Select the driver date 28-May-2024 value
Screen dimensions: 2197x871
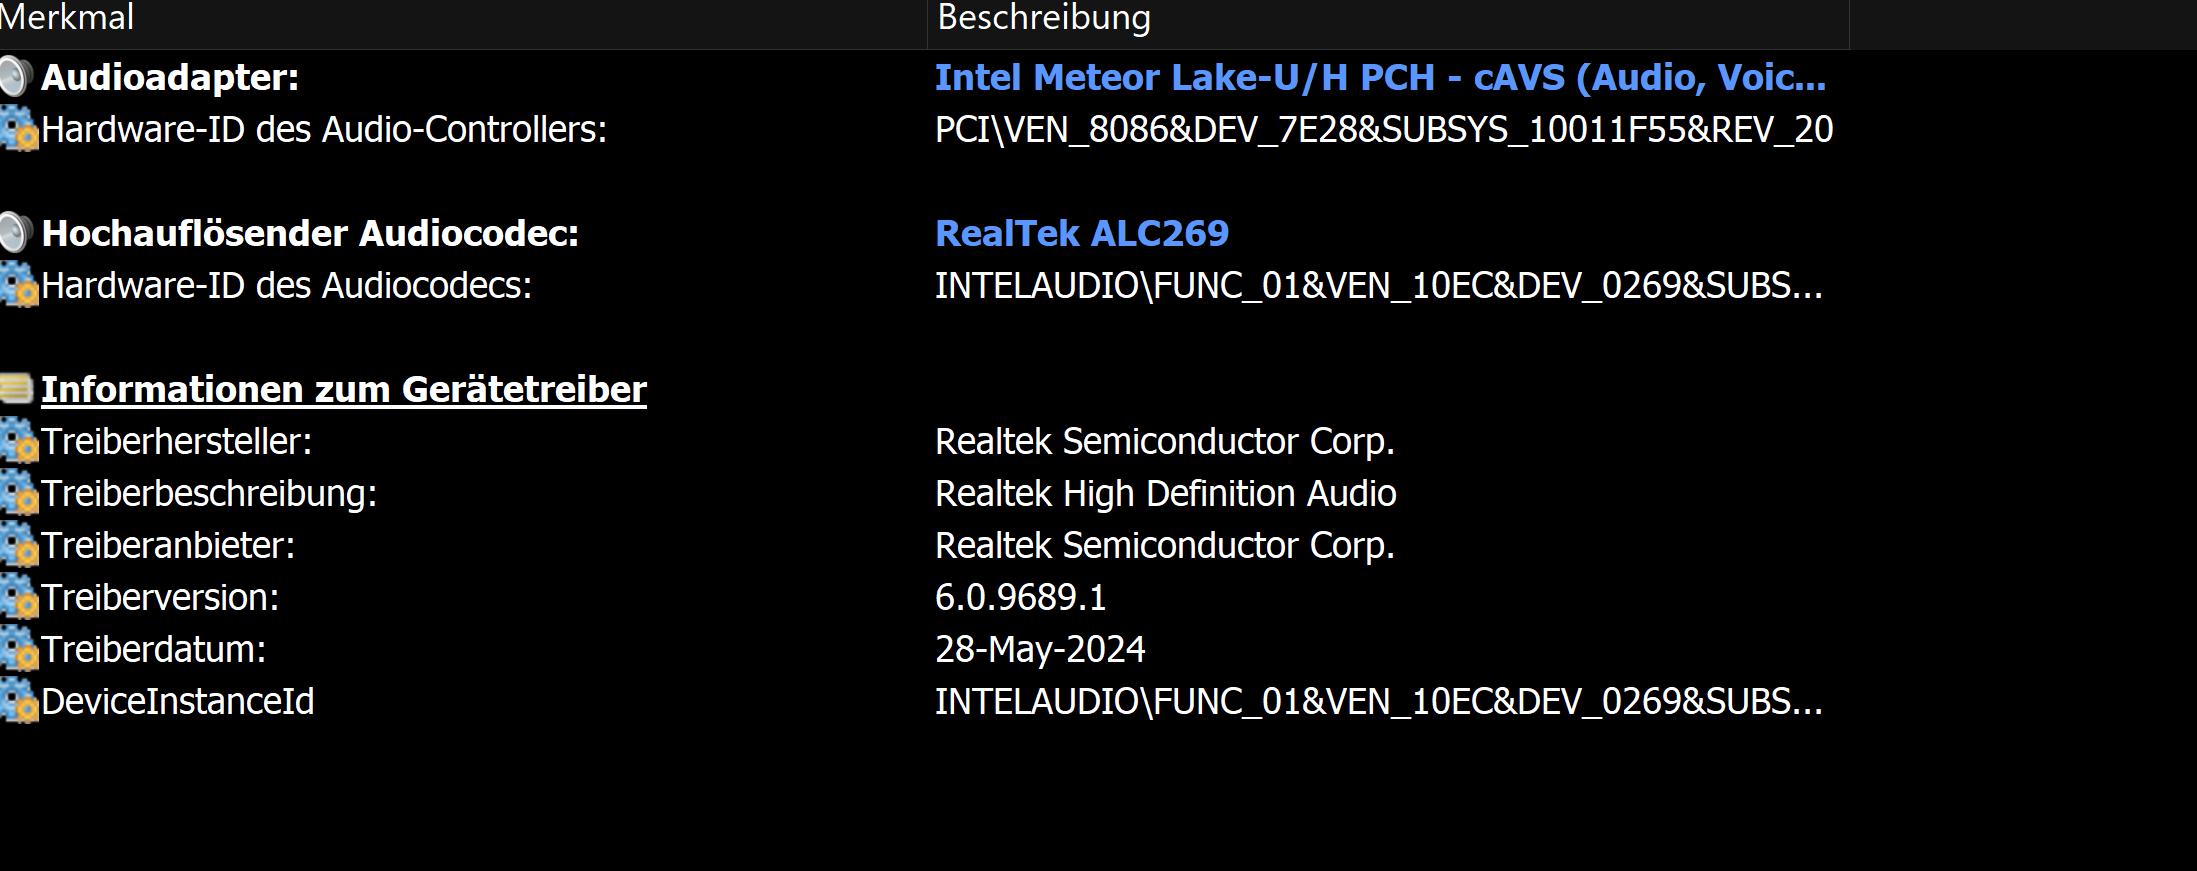click(x=1040, y=650)
